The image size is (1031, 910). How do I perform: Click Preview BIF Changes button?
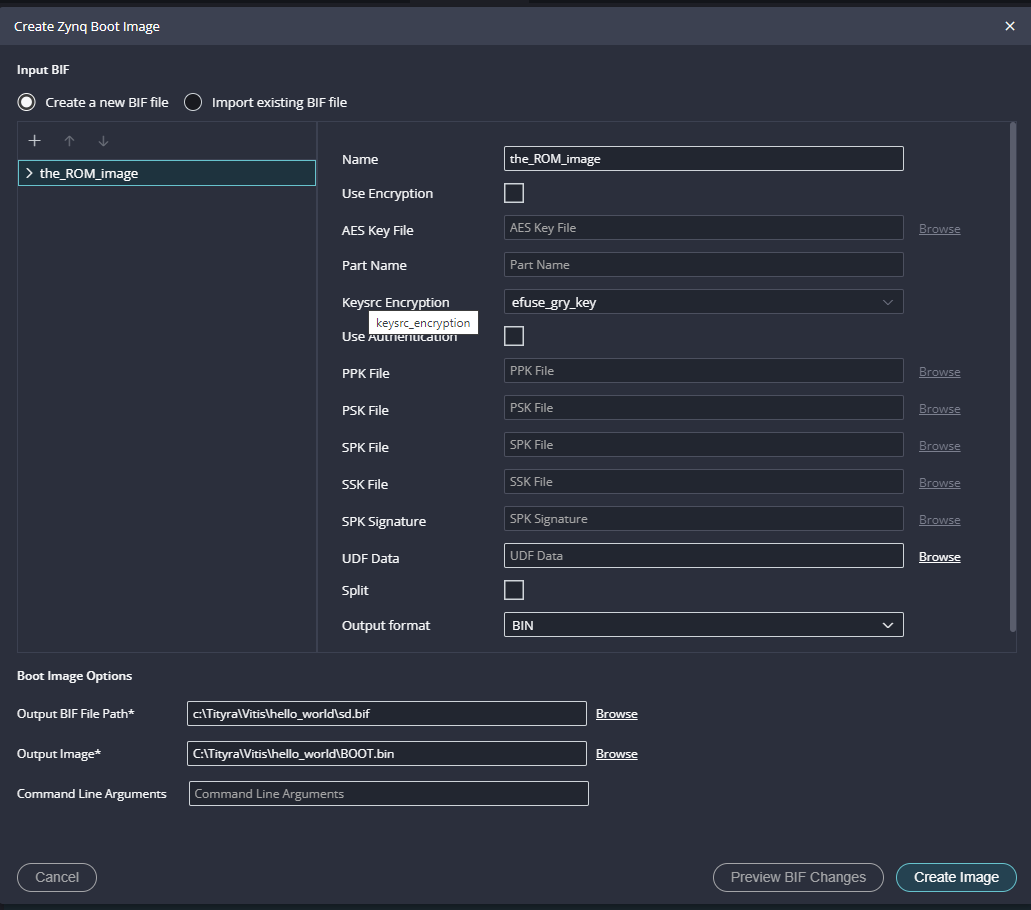[x=797, y=877]
